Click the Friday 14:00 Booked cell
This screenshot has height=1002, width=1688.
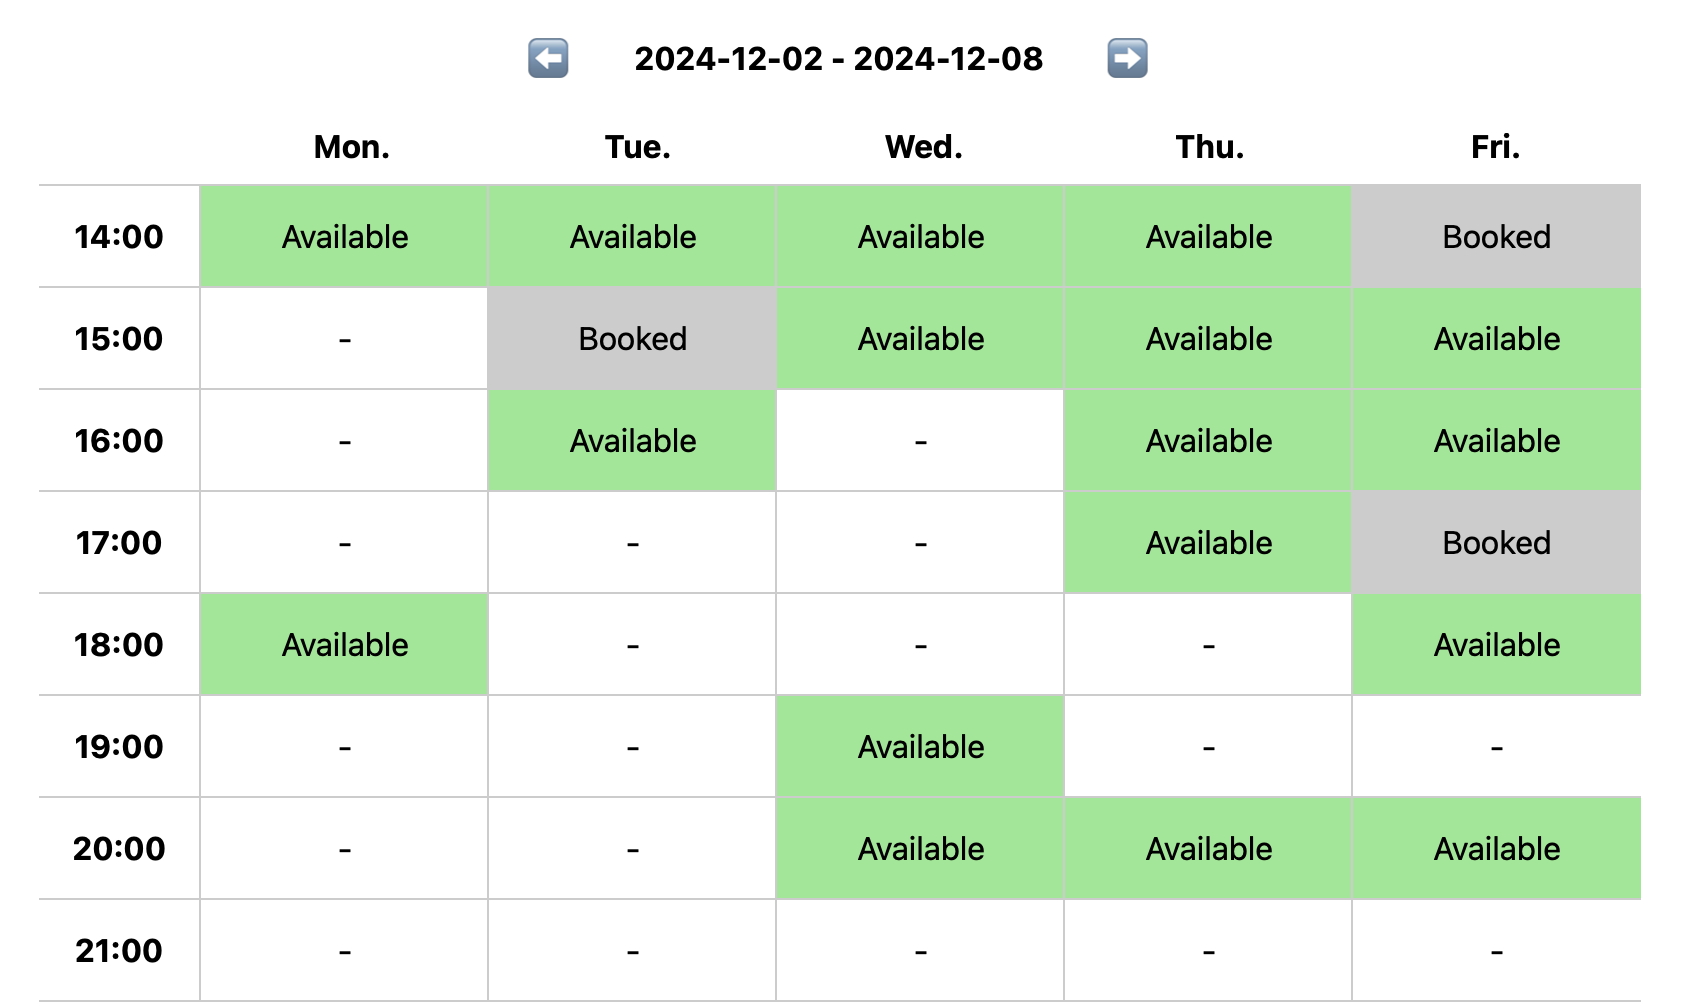point(1497,236)
